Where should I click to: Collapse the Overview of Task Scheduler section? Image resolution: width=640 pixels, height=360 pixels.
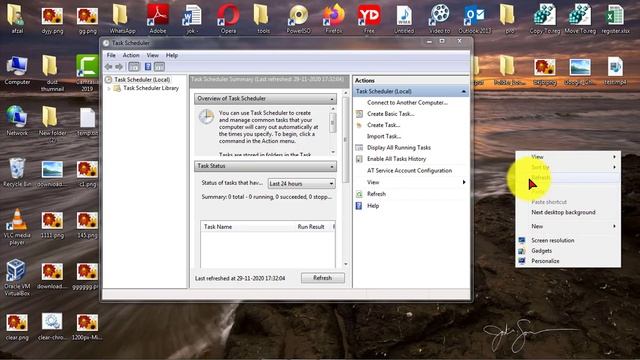coord(332,99)
